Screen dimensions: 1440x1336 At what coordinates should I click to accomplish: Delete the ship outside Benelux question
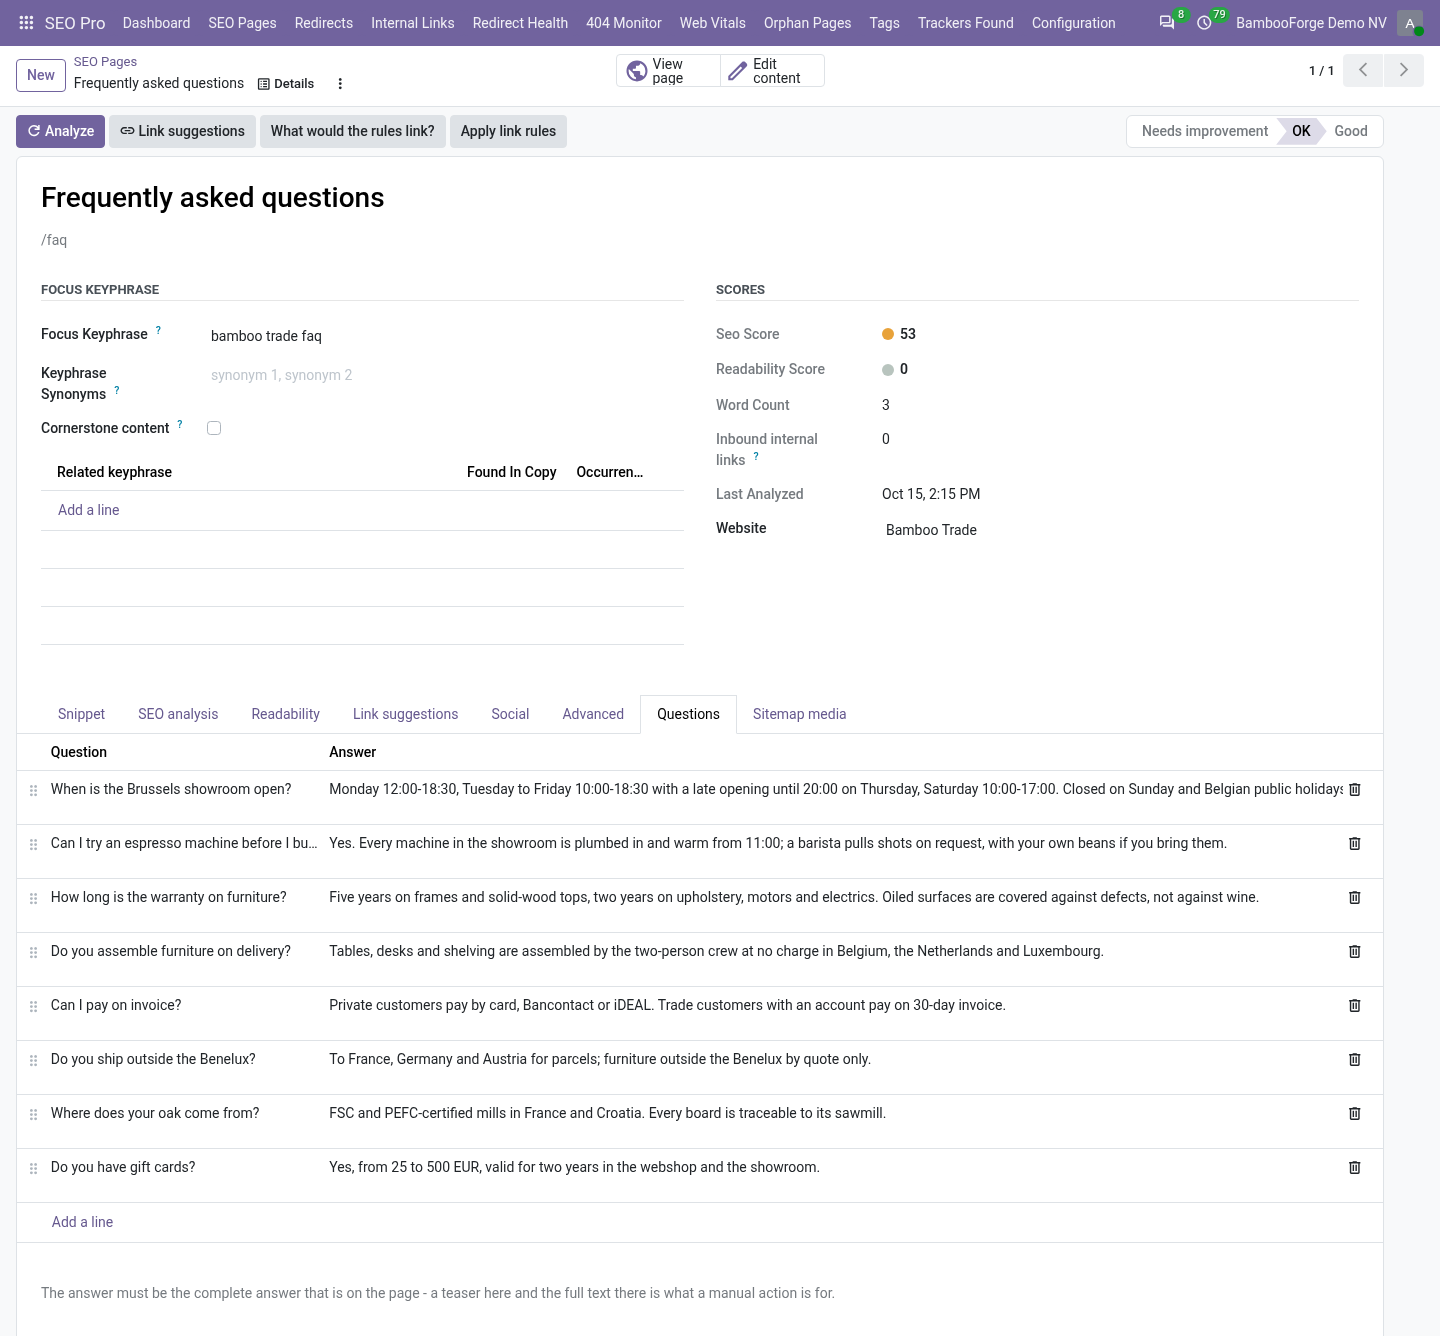pyautogui.click(x=1355, y=1059)
